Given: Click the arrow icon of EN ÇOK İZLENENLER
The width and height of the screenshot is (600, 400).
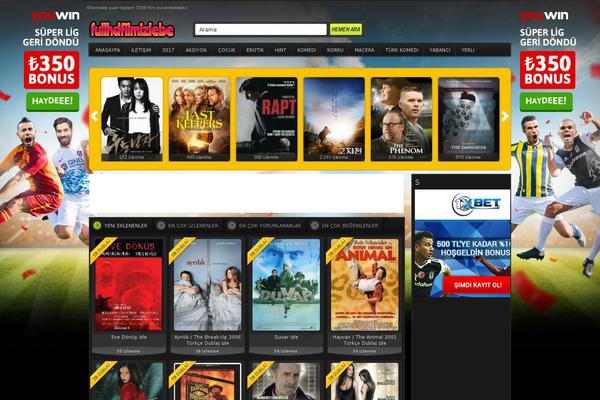Looking at the screenshot, I should coord(161,225).
